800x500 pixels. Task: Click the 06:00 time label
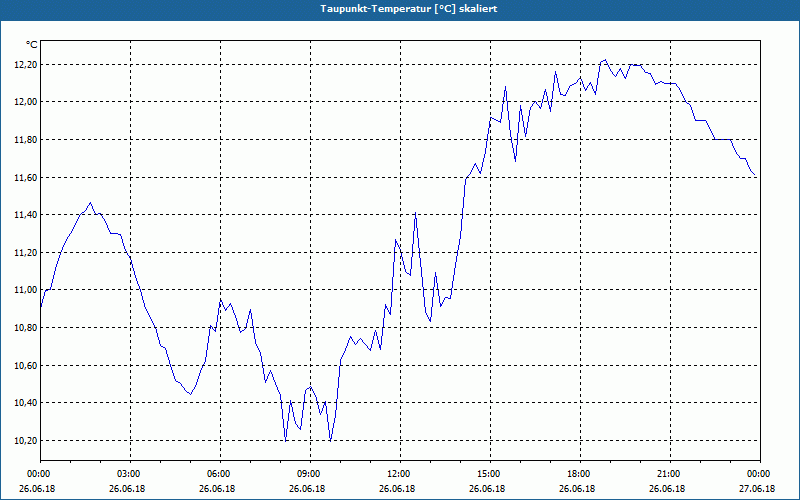click(220, 474)
